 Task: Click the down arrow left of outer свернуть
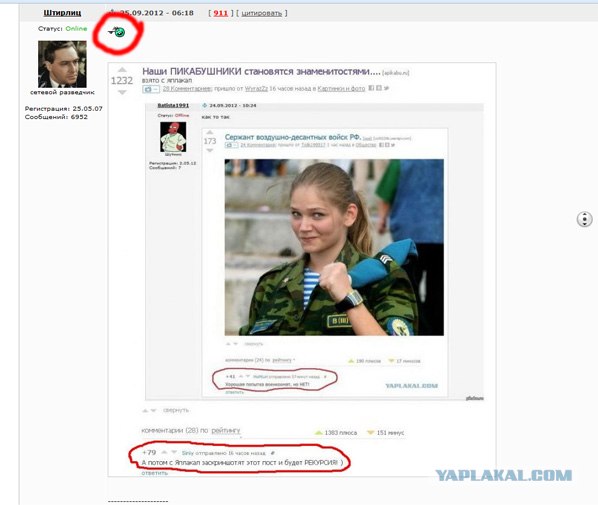point(153,411)
